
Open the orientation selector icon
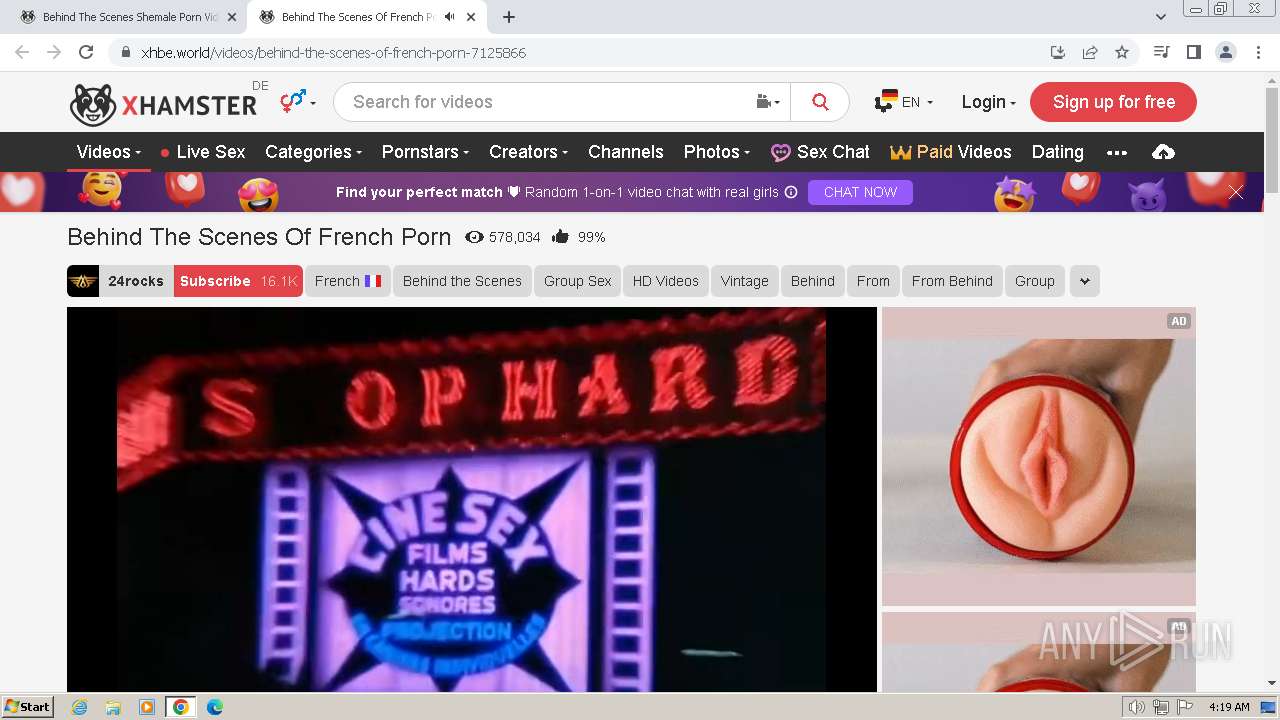(x=298, y=101)
